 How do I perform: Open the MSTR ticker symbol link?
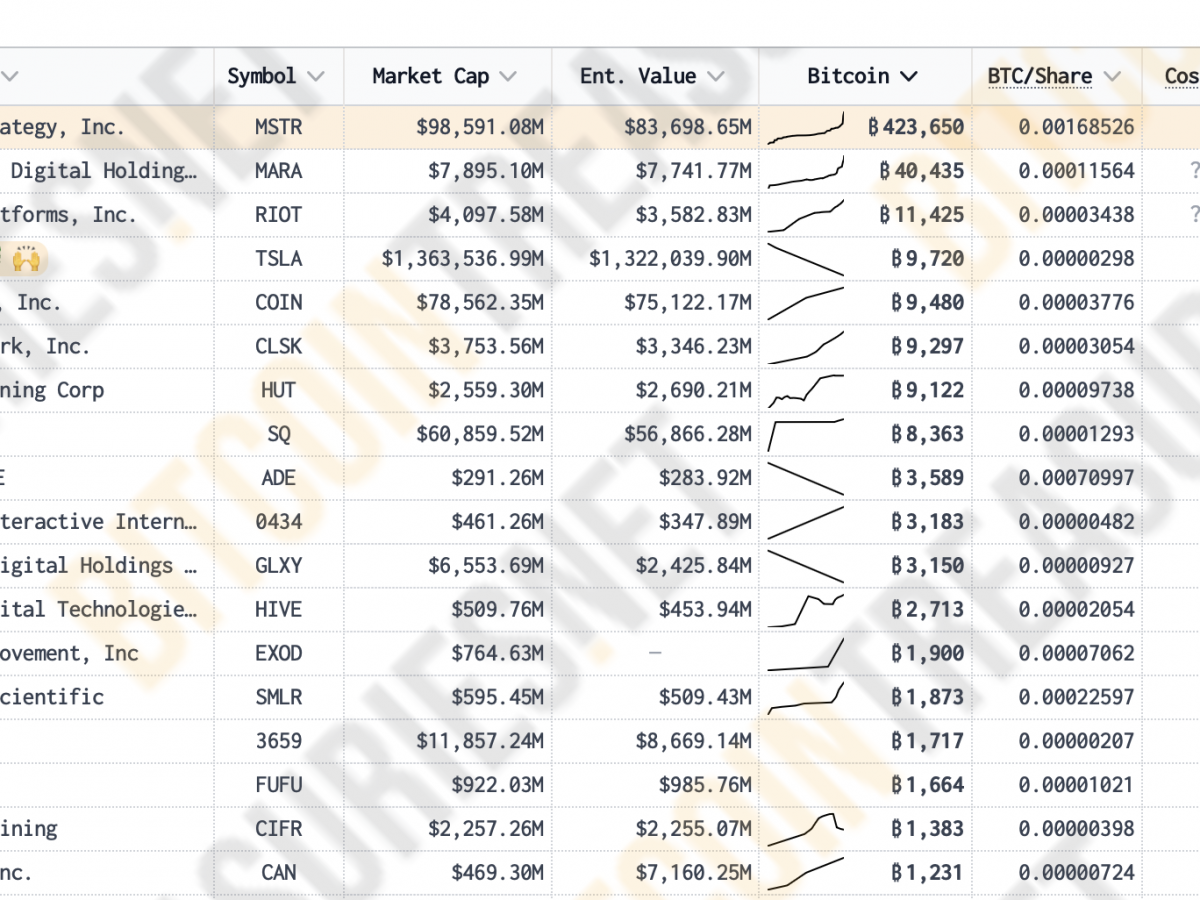pyautogui.click(x=279, y=126)
